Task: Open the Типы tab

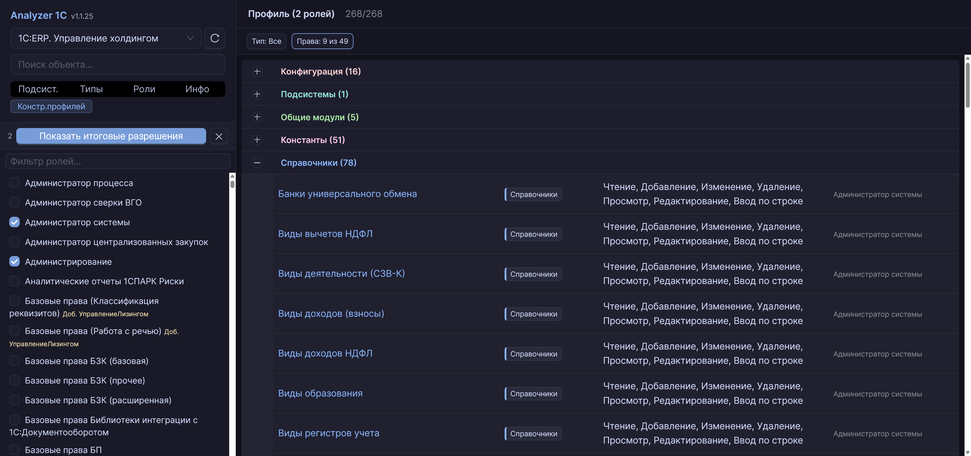Action: point(91,89)
